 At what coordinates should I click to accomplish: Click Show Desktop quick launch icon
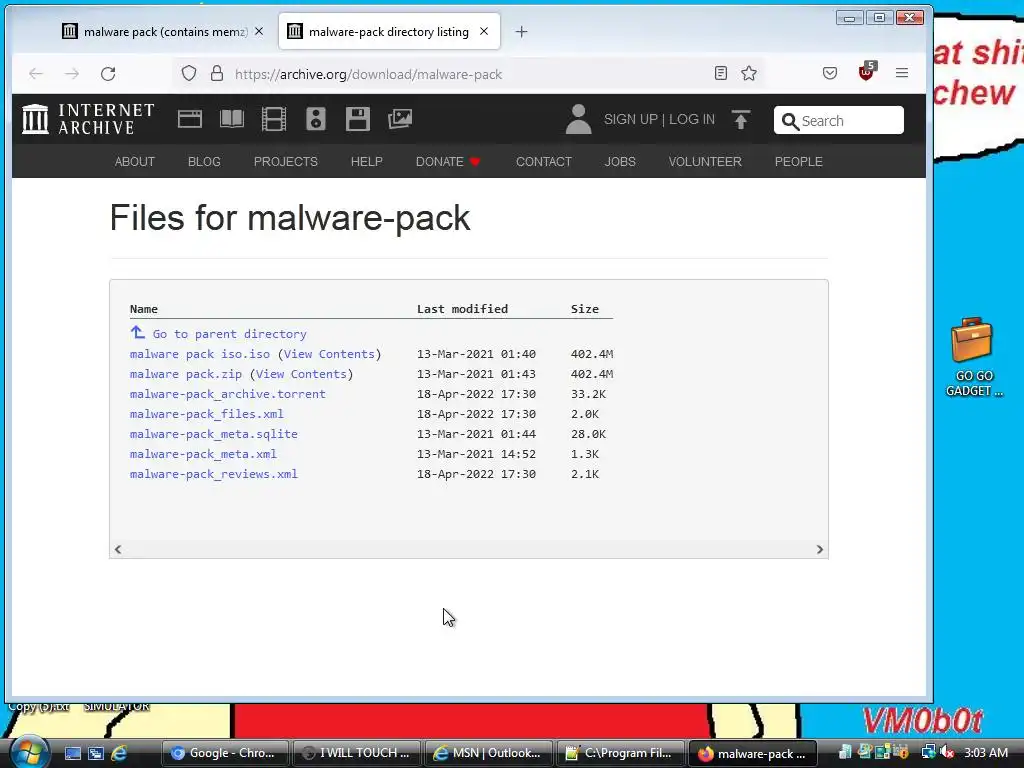click(72, 753)
